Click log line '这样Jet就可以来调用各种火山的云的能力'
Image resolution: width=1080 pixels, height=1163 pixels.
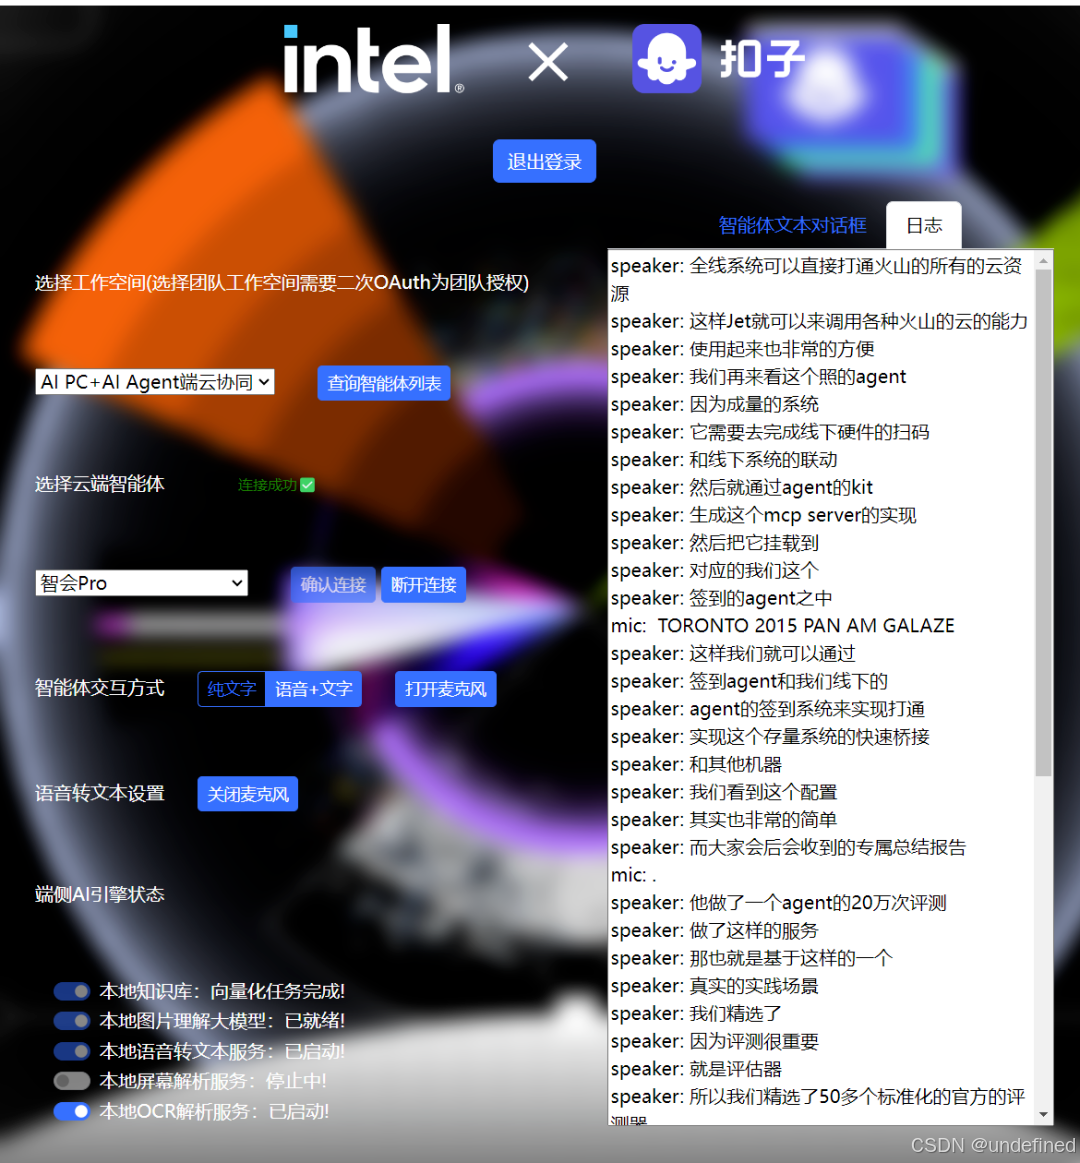tap(819, 322)
